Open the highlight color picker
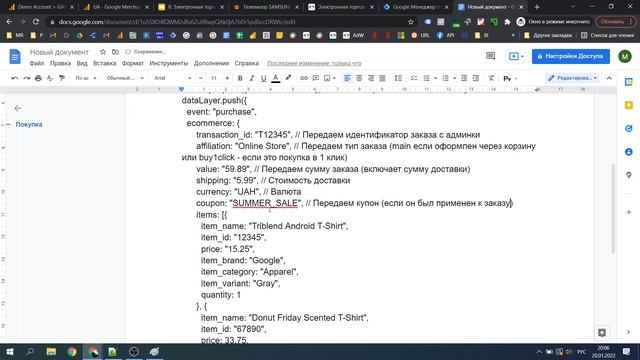The image size is (640, 360). [288, 78]
